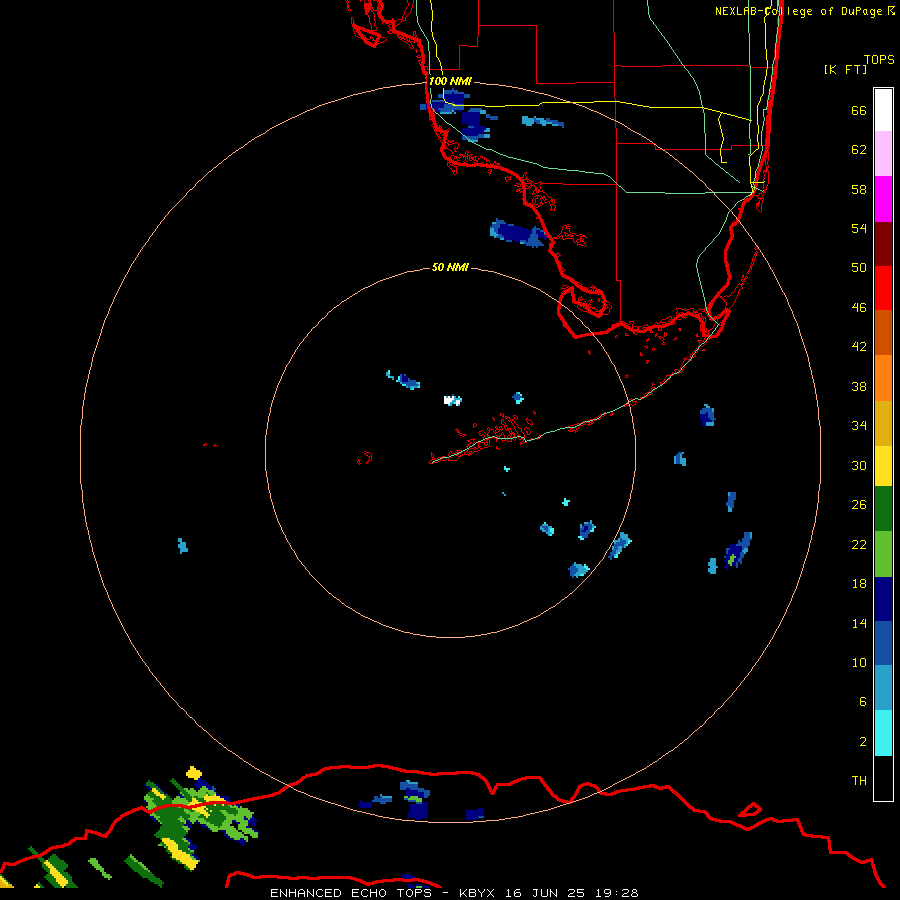Image resolution: width=900 pixels, height=900 pixels.
Task: Click the cyan legend swatch
Action: [883, 733]
